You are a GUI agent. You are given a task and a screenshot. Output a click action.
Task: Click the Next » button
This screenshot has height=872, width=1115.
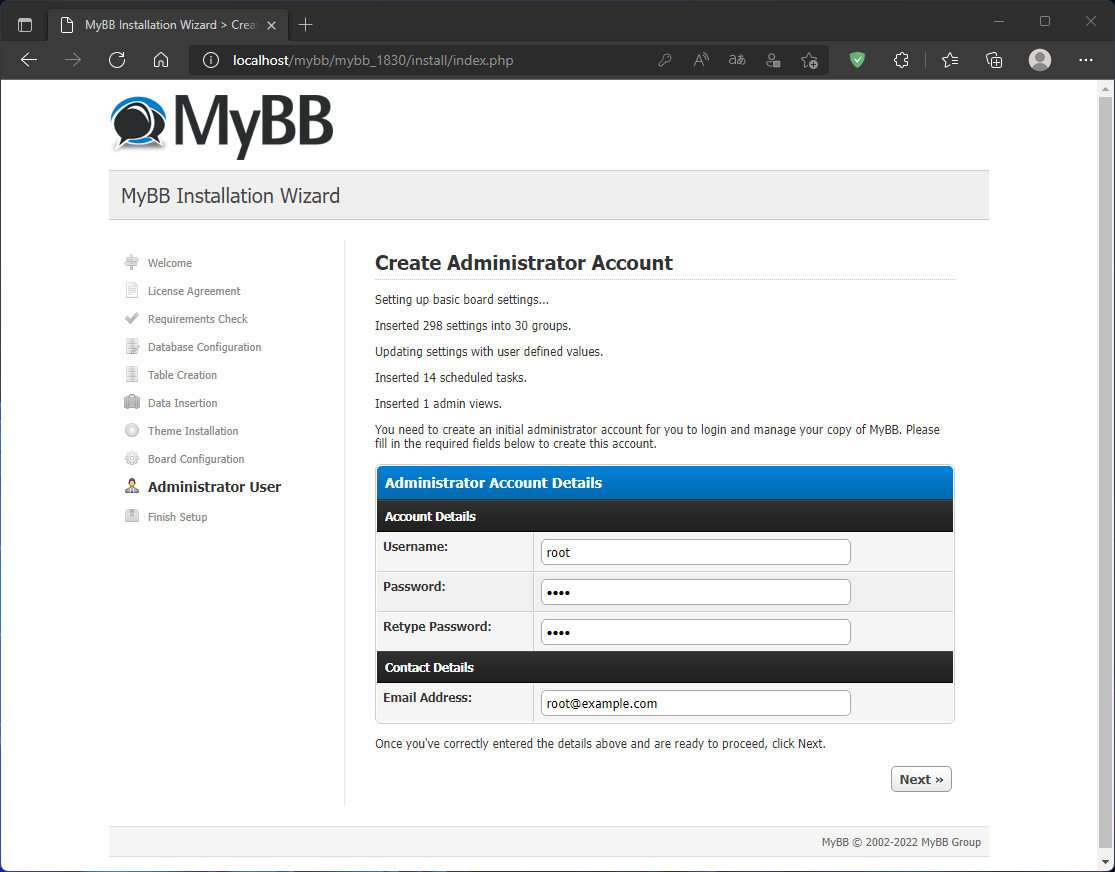[921, 779]
